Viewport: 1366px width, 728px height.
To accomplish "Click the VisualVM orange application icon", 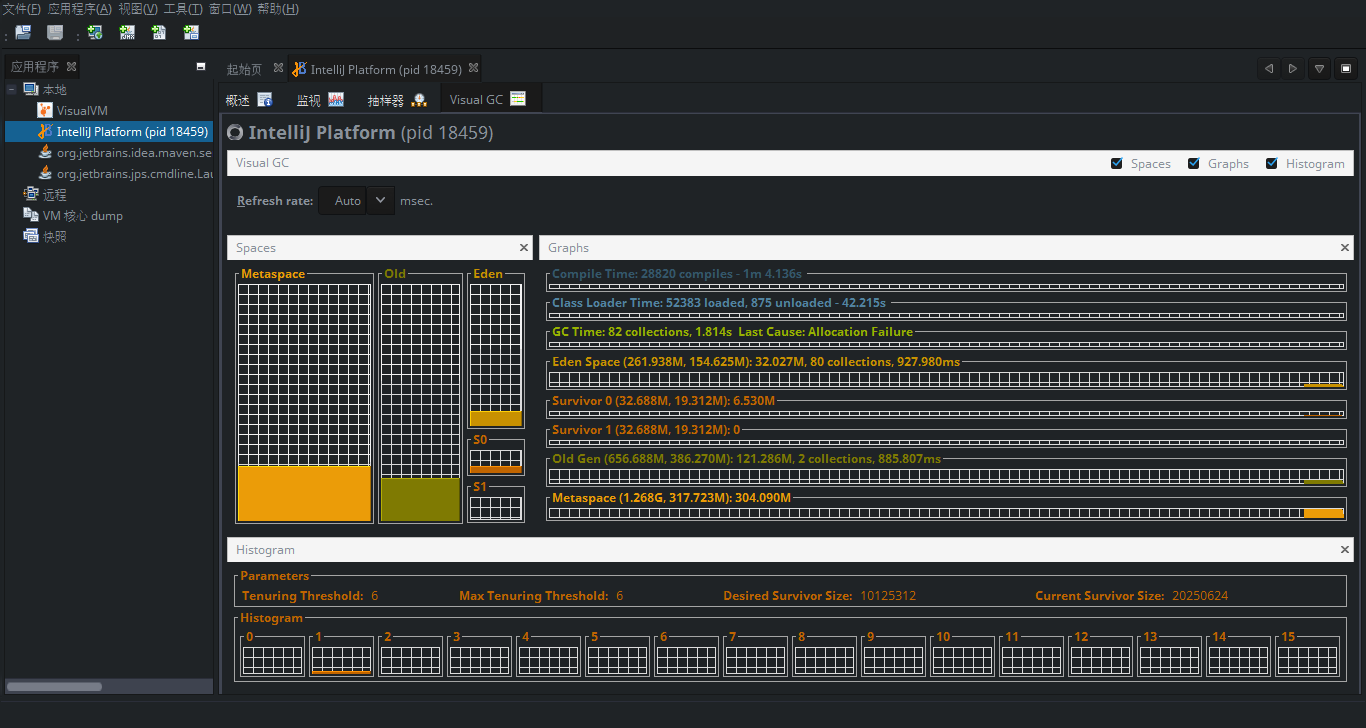I will point(45,110).
